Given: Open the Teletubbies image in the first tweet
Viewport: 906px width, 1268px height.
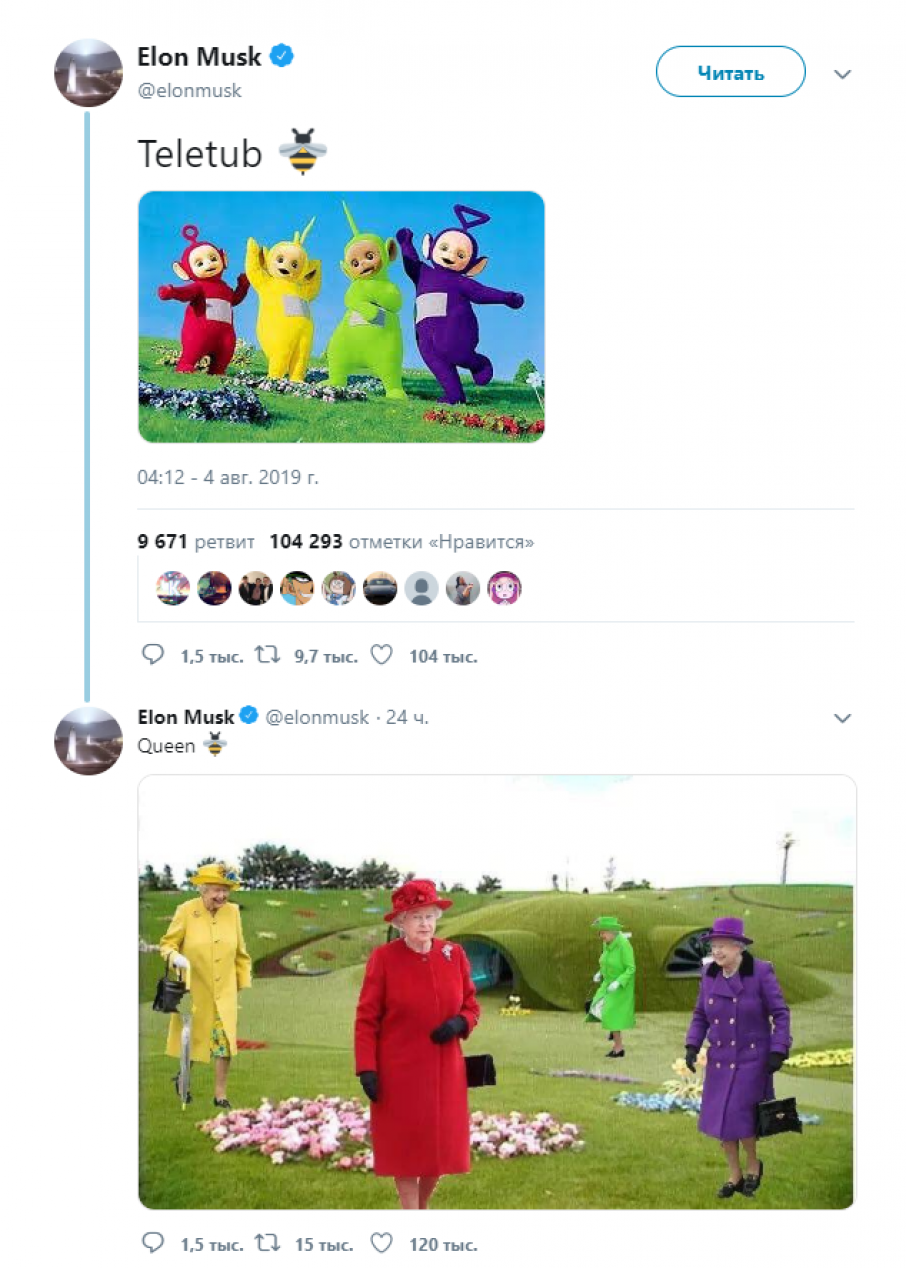Looking at the screenshot, I should pos(341,316).
